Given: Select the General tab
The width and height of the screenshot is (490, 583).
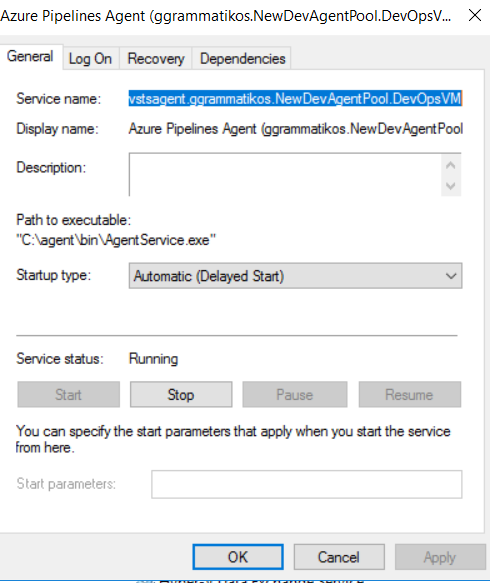Looking at the screenshot, I should tap(30, 57).
